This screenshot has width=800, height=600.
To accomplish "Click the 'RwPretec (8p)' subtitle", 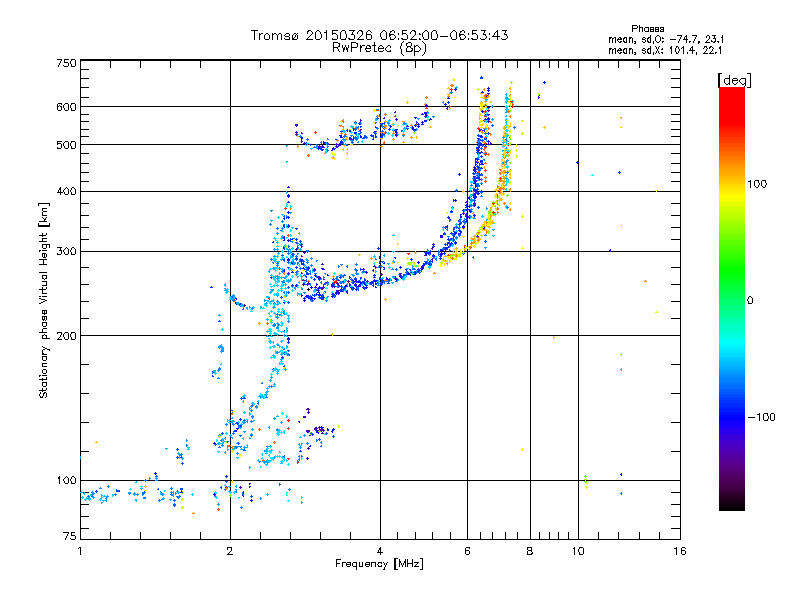I will pos(379,48).
